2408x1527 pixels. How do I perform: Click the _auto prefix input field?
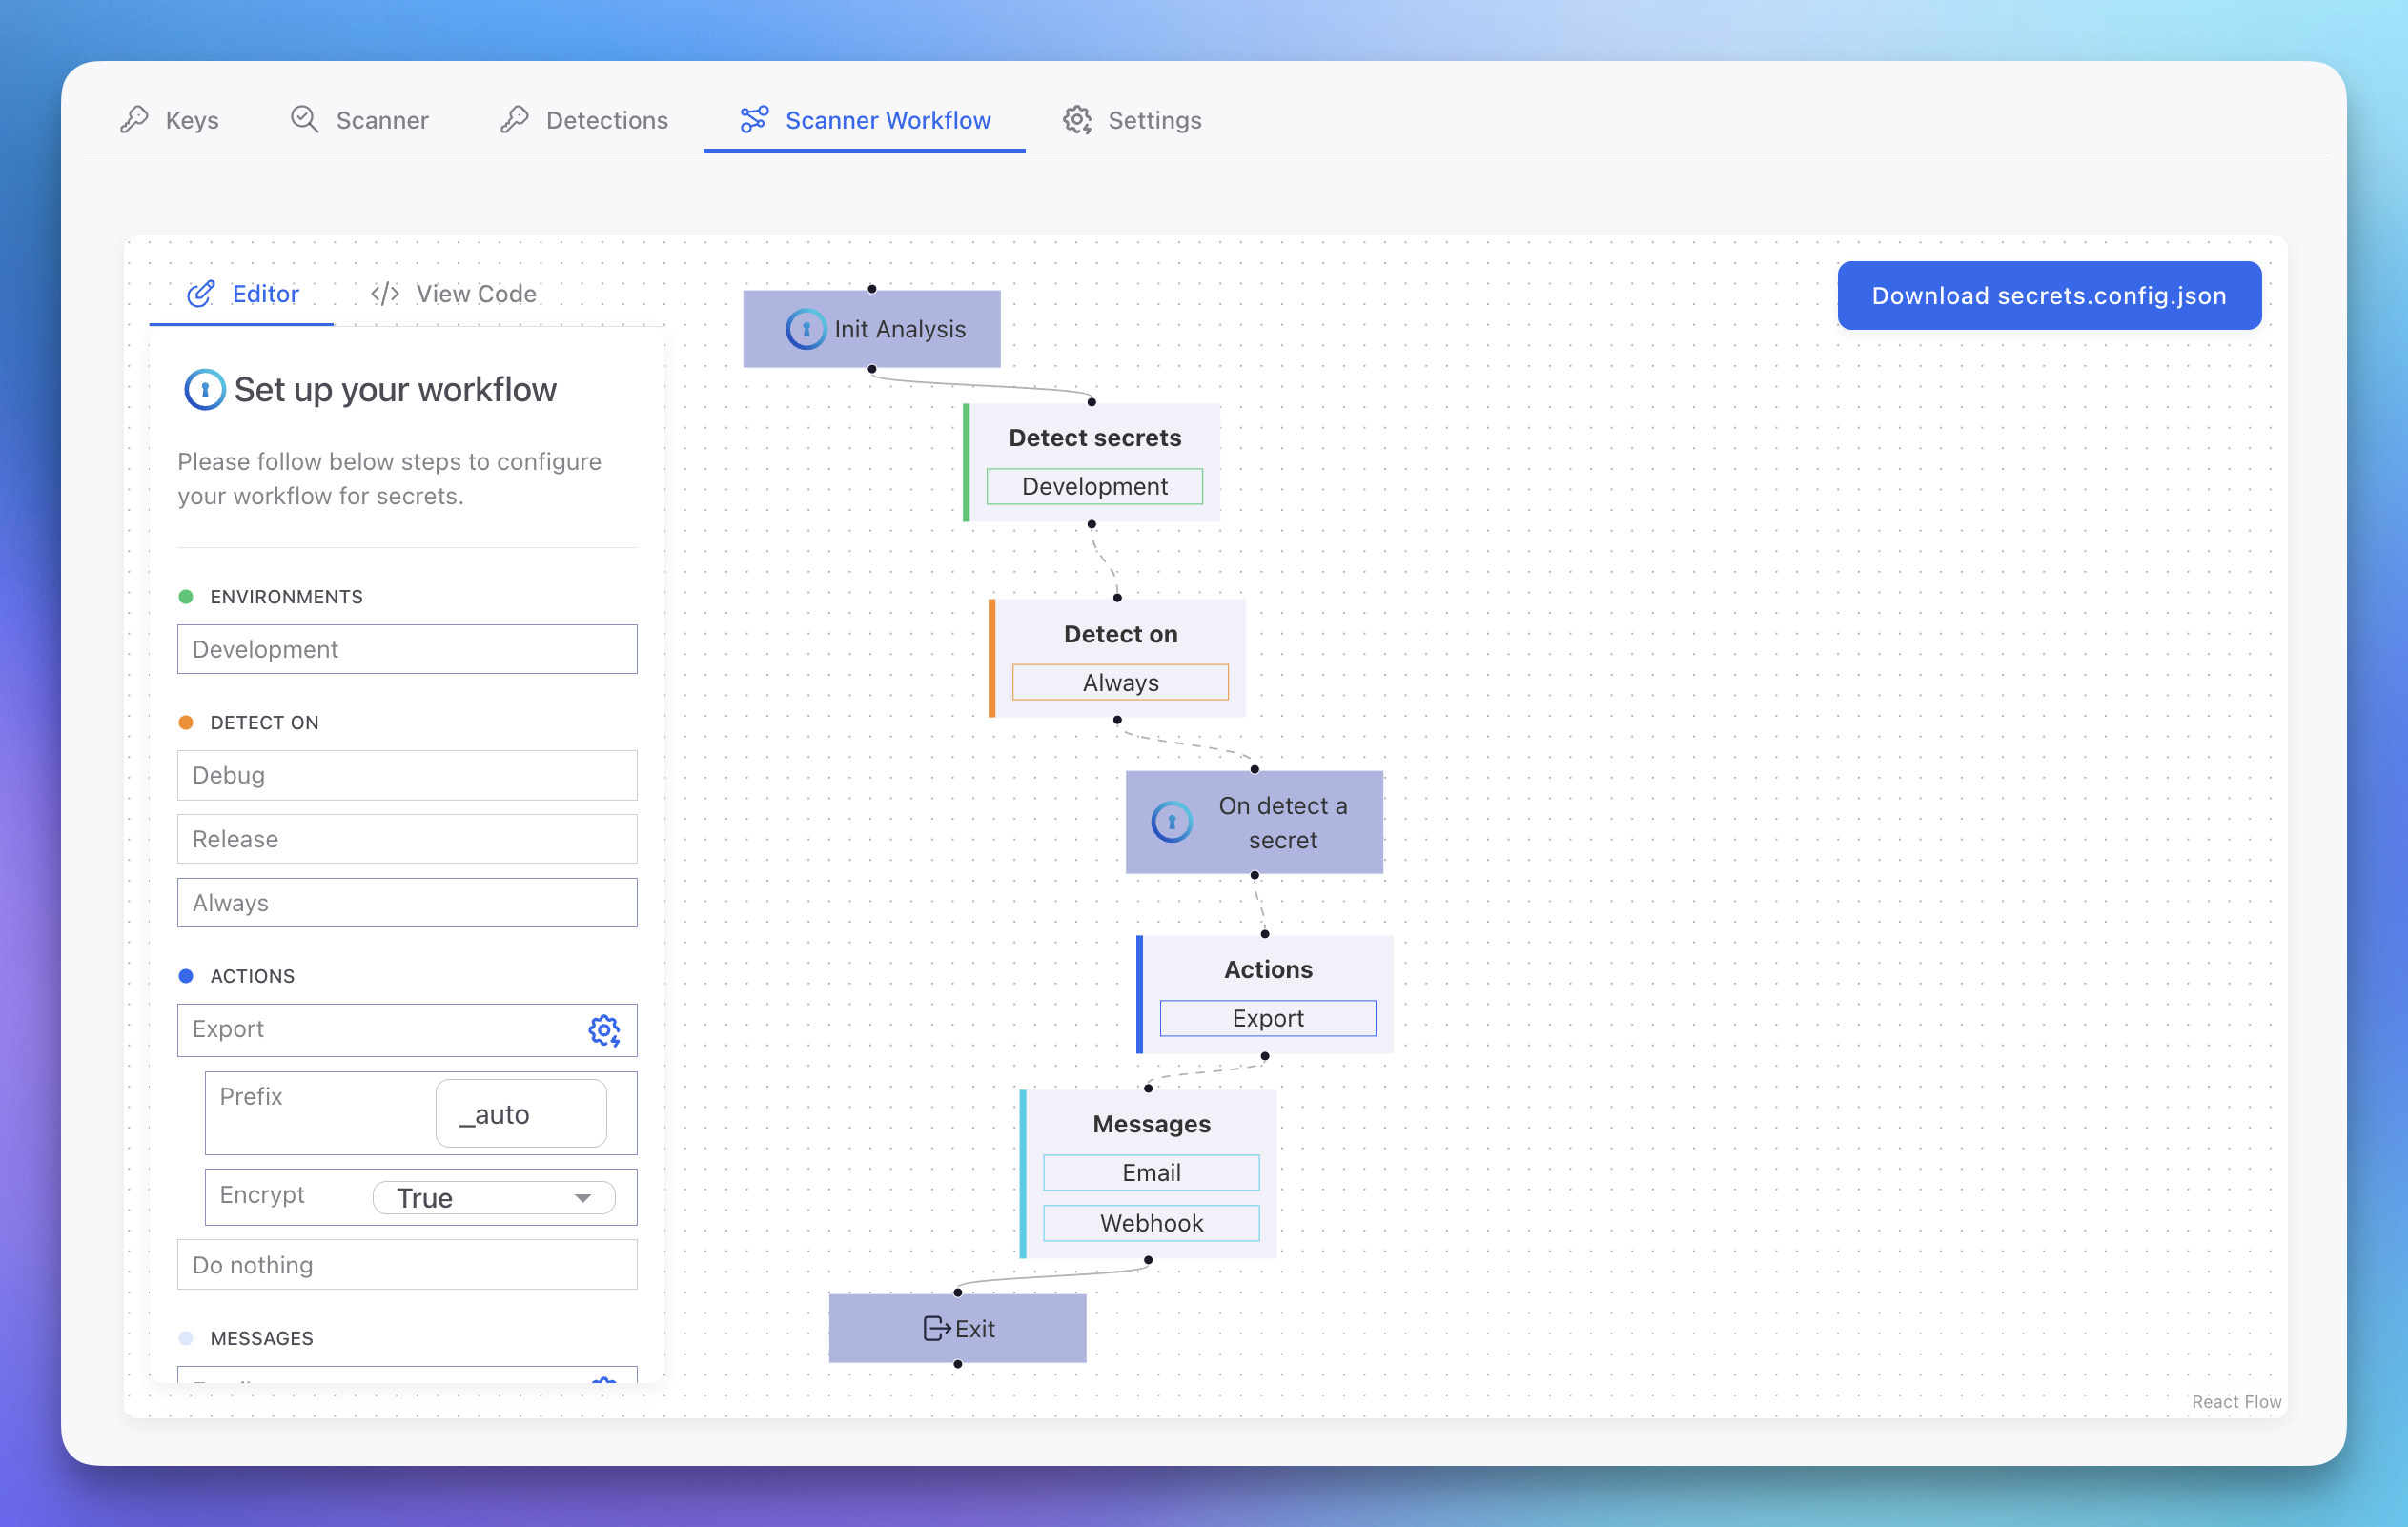tap(520, 1113)
